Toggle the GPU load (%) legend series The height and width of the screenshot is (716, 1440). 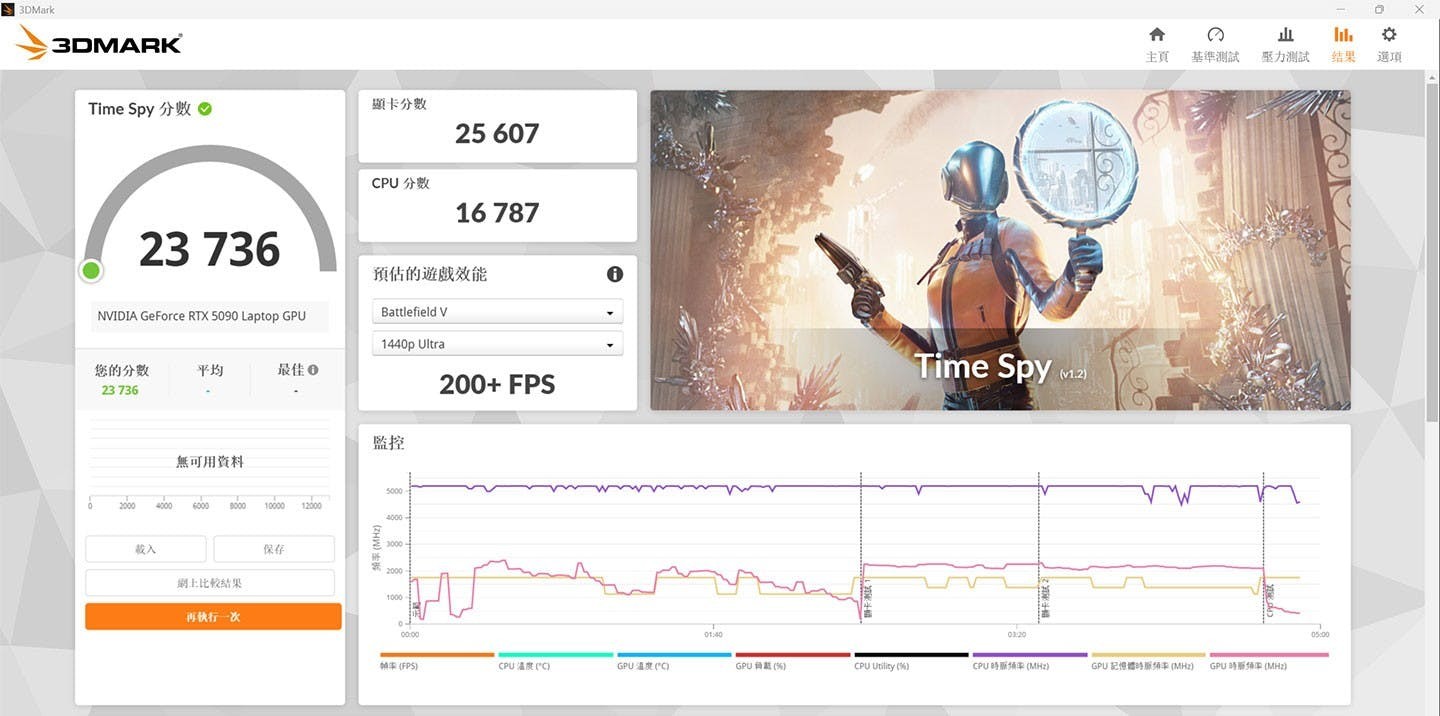[x=792, y=660]
